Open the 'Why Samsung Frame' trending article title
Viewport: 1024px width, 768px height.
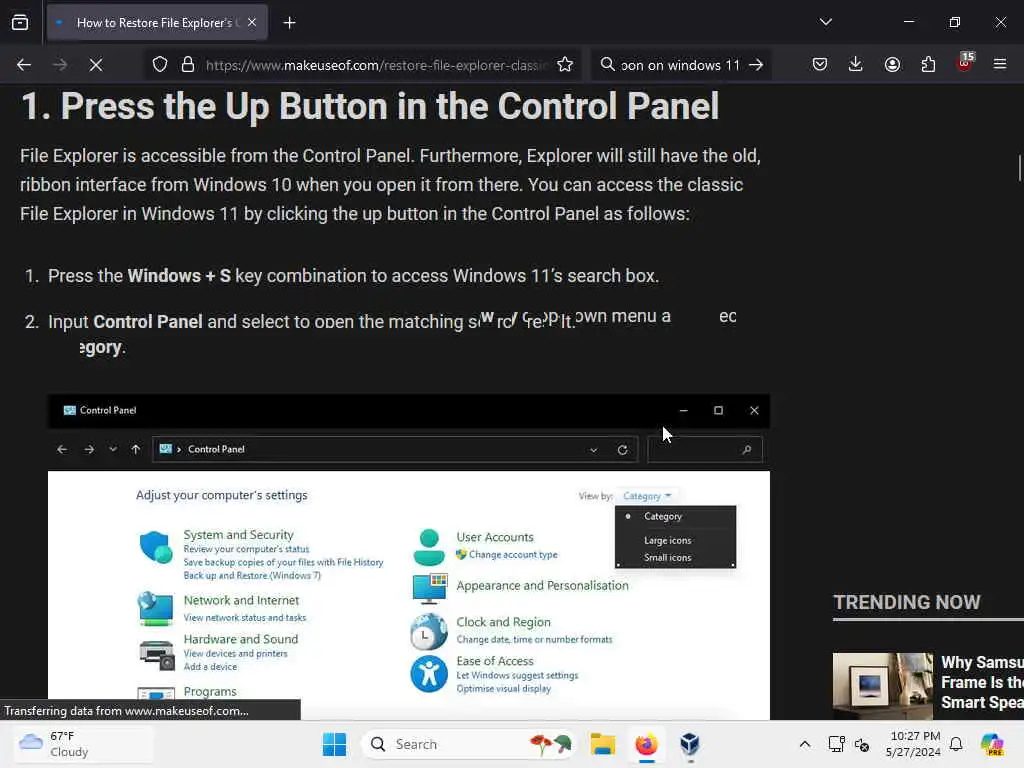click(982, 682)
